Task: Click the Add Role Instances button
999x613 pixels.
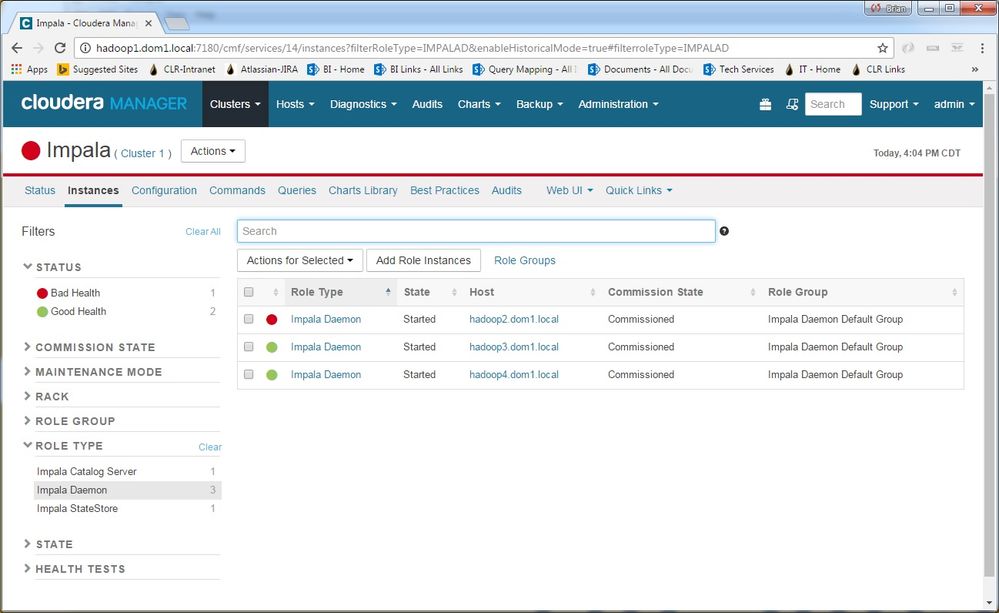Action: (x=423, y=260)
